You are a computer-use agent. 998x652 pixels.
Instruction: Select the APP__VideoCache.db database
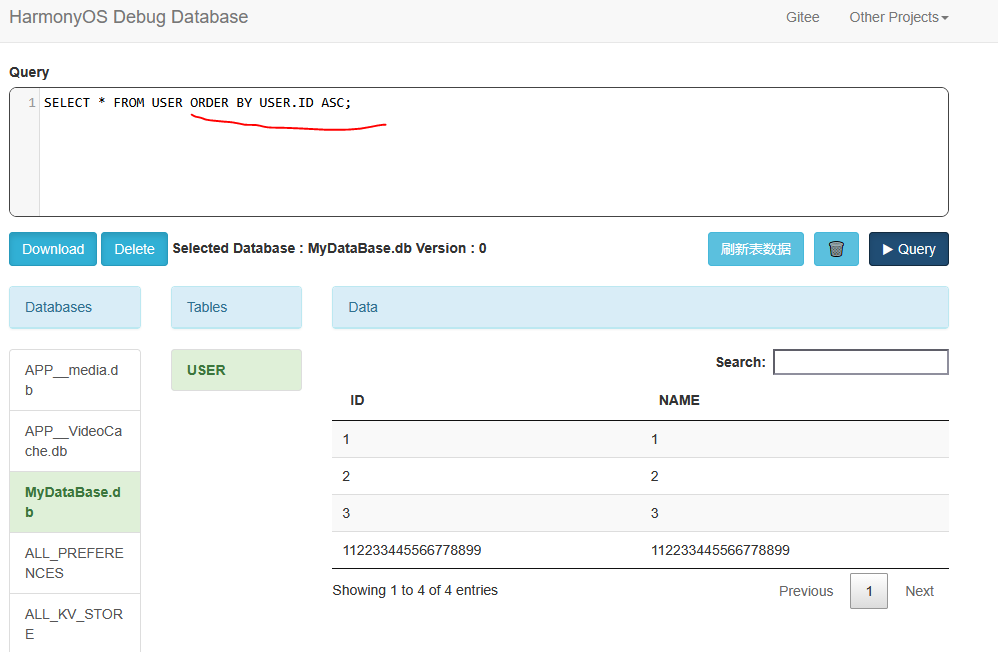tap(74, 441)
